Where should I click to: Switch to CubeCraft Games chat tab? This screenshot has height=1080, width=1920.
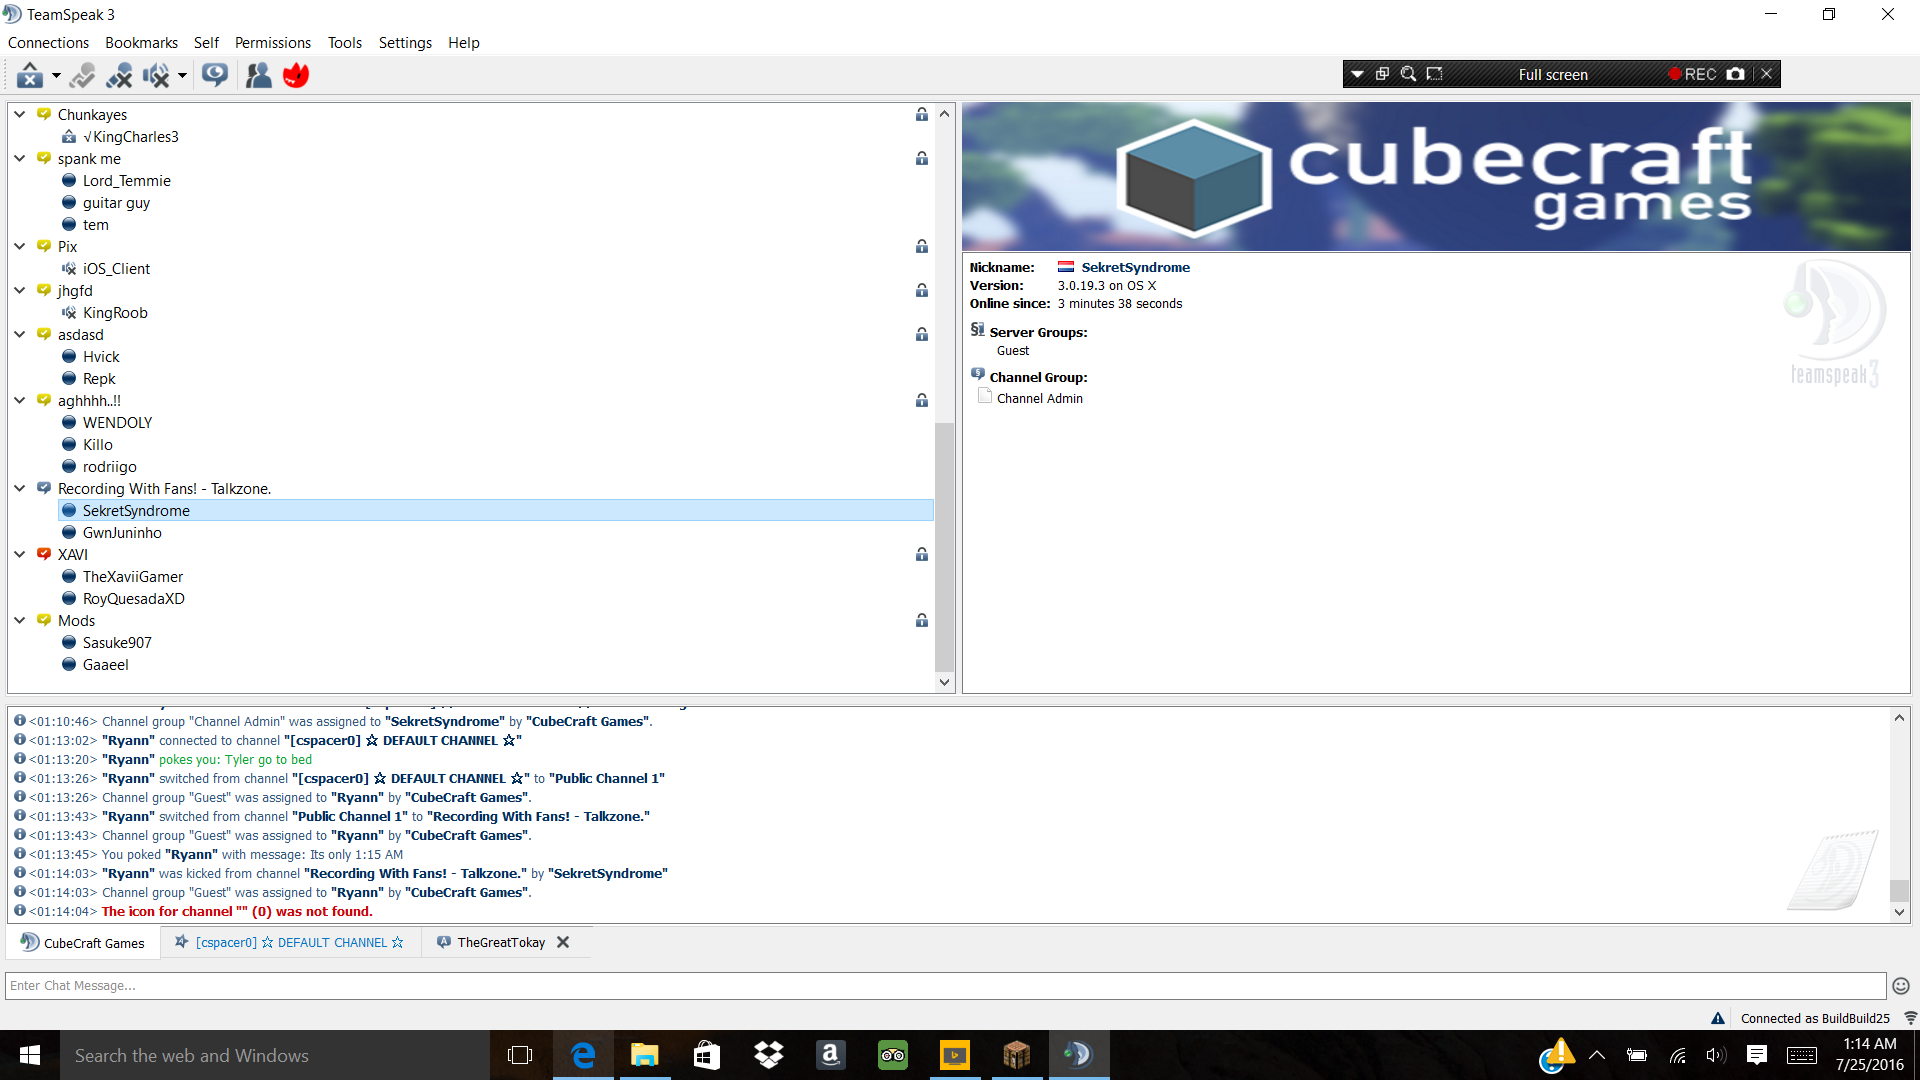point(83,943)
